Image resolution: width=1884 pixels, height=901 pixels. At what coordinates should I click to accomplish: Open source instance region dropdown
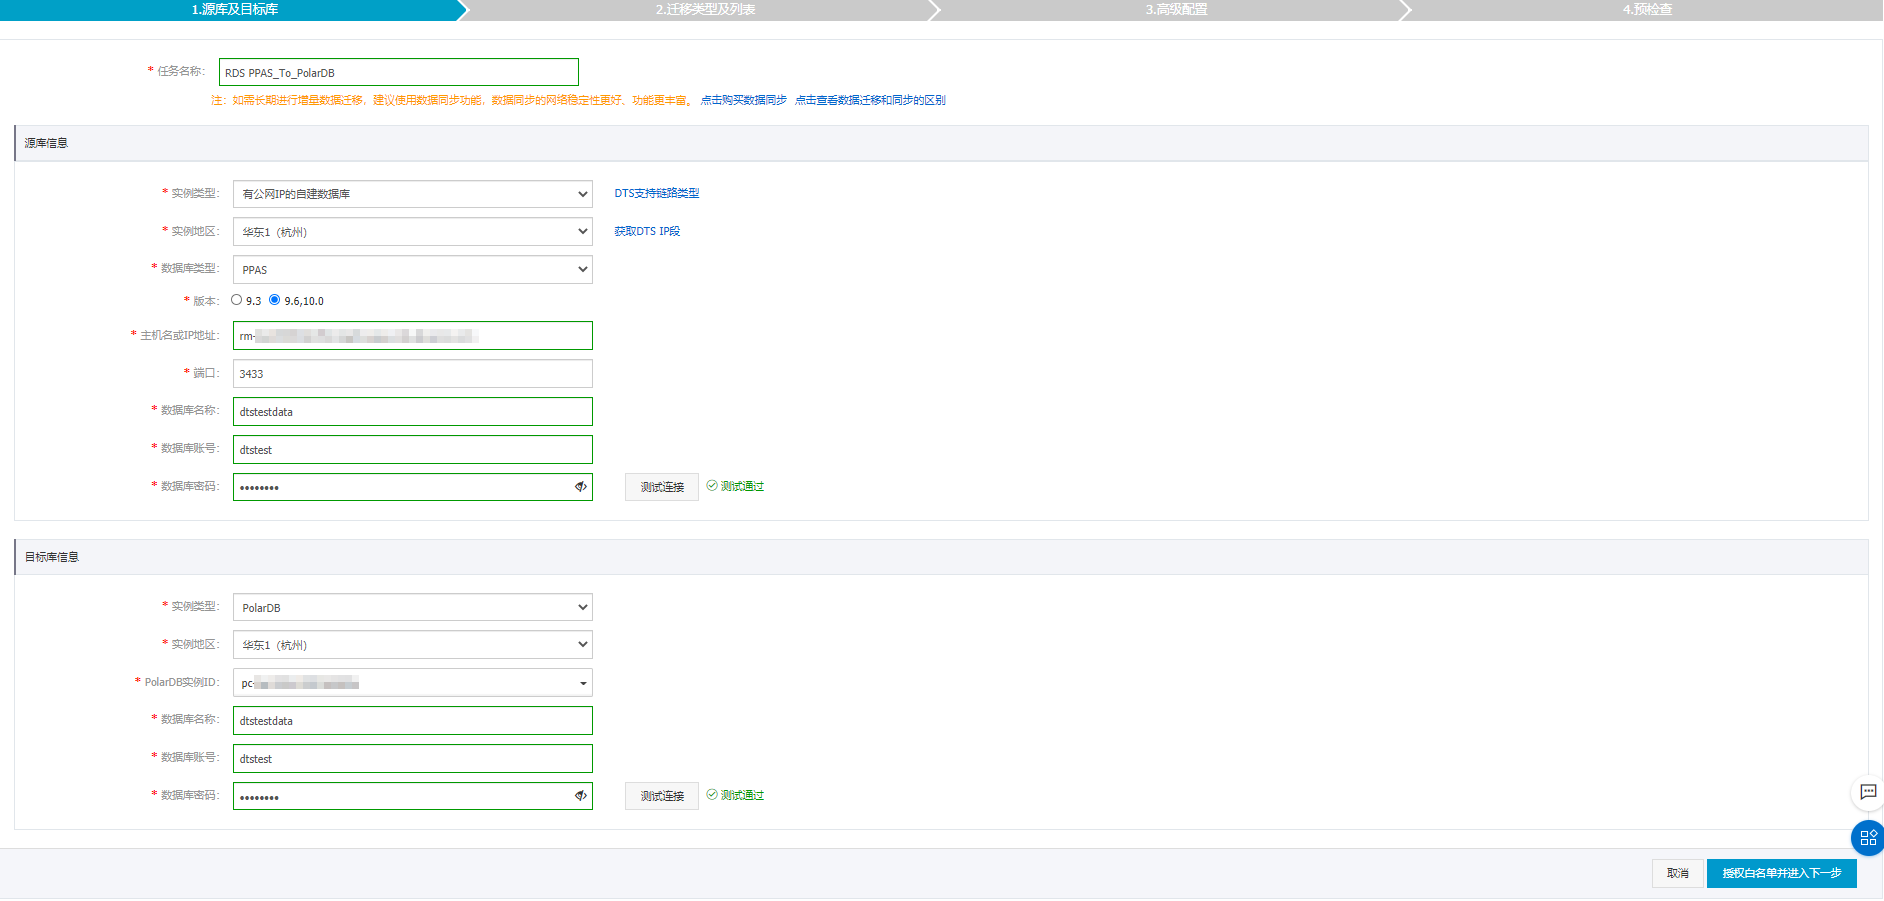pyautogui.click(x=413, y=232)
